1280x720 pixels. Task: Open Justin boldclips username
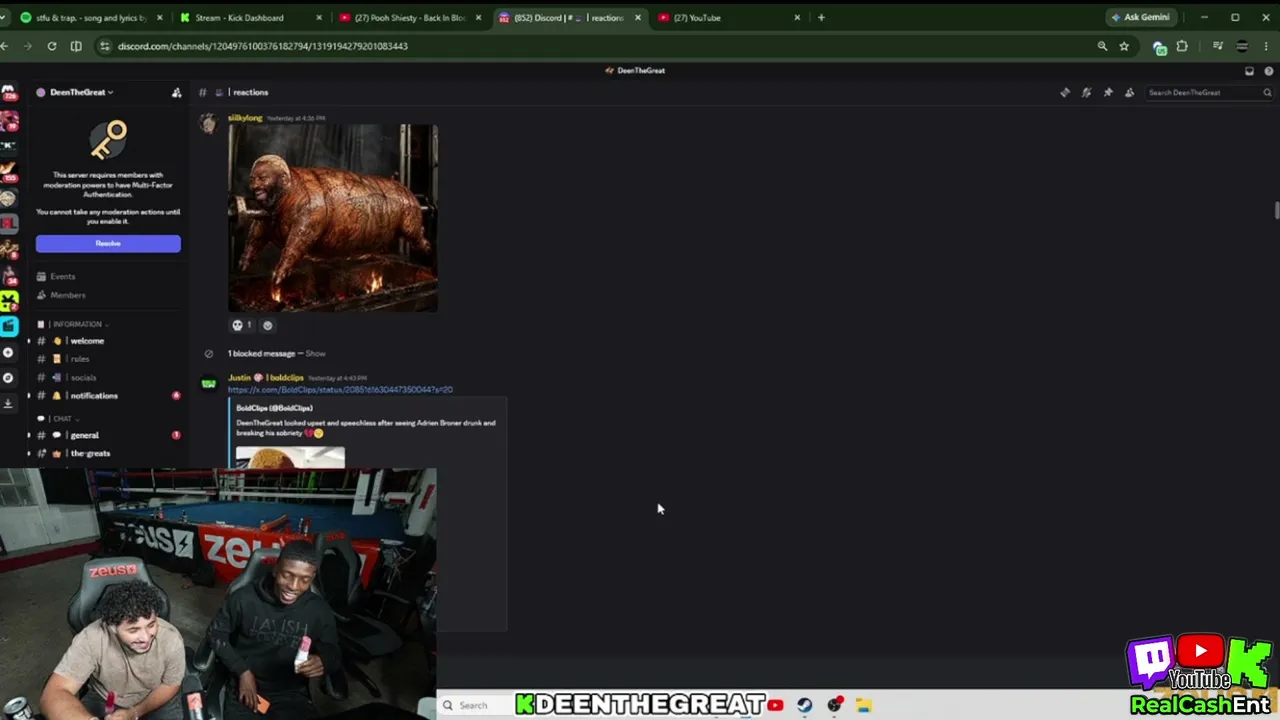[x=266, y=378]
